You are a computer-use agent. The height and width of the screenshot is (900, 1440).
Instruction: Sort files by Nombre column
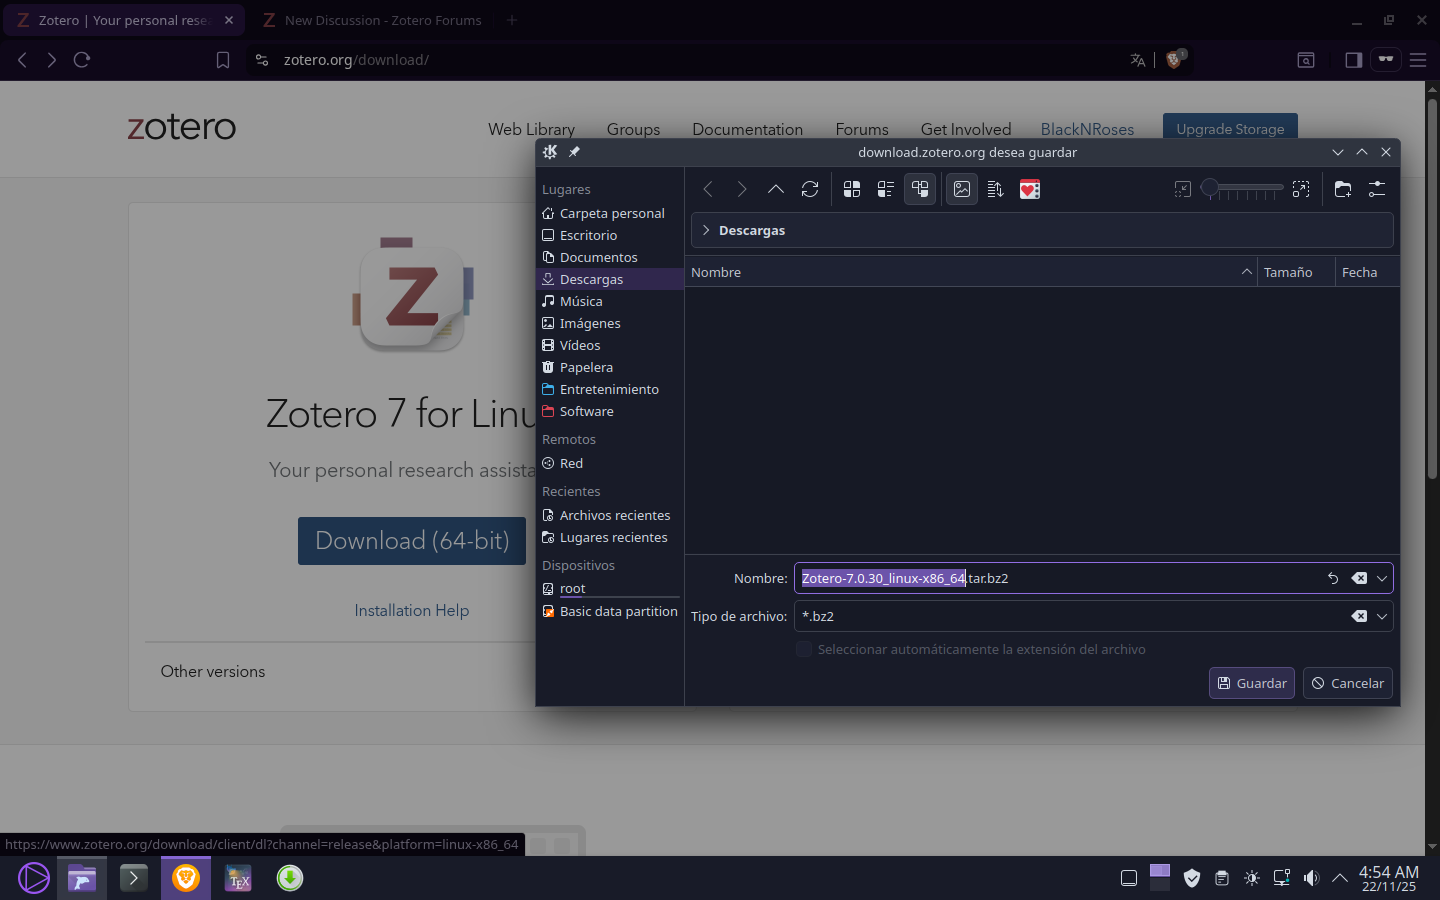click(x=972, y=272)
